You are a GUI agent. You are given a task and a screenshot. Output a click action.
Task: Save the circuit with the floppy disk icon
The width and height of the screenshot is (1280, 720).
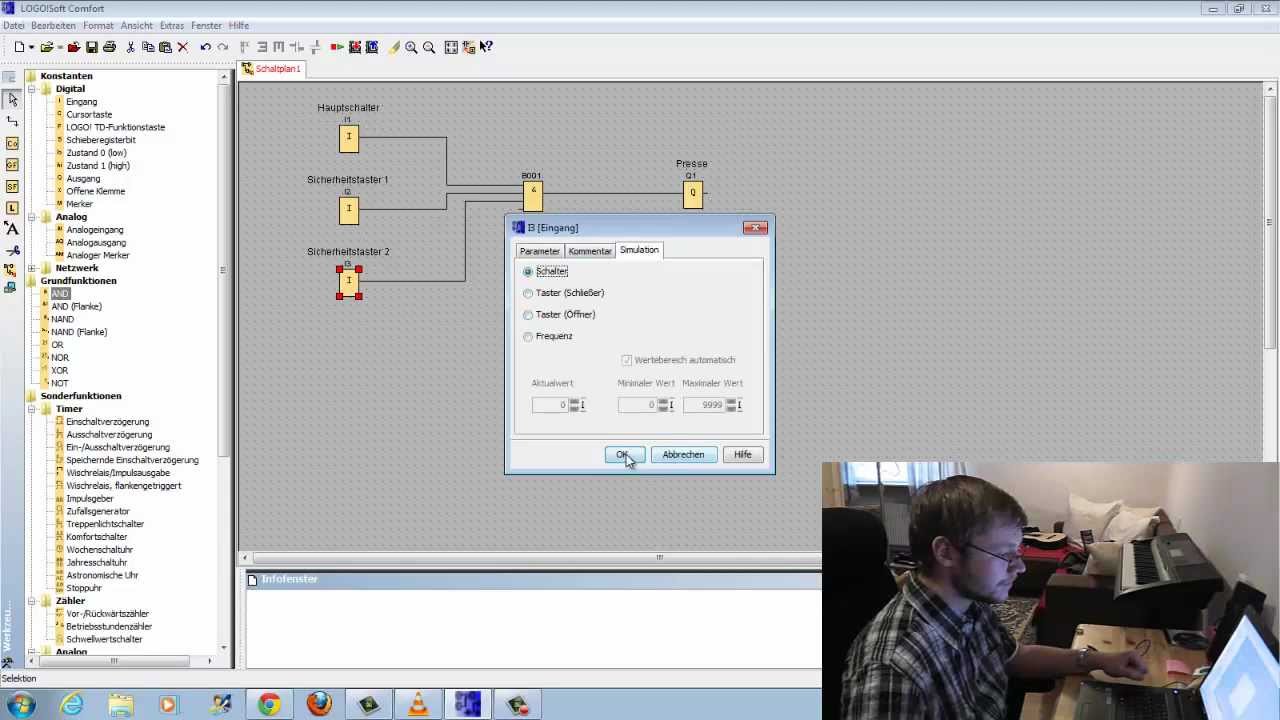pos(92,47)
